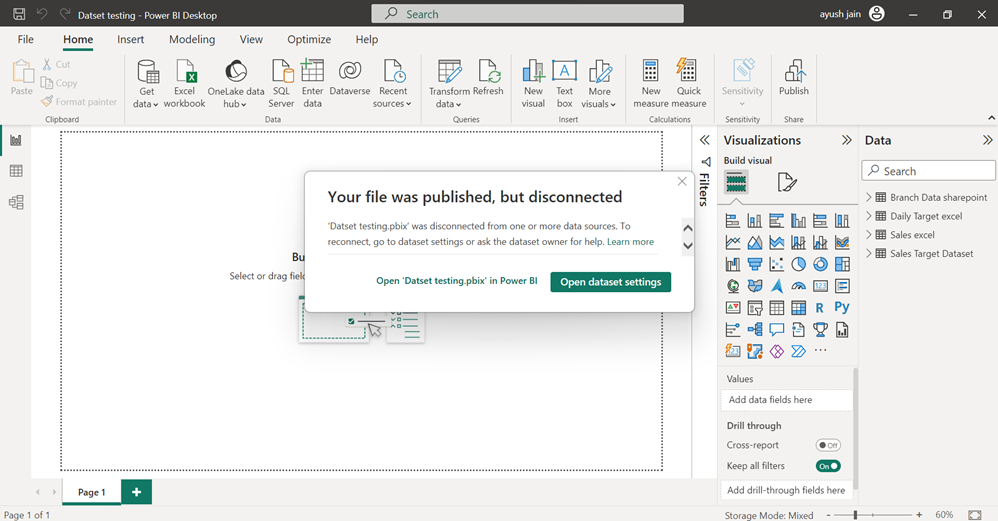Expand the Sales excel table
The image size is (998, 521).
869,235
